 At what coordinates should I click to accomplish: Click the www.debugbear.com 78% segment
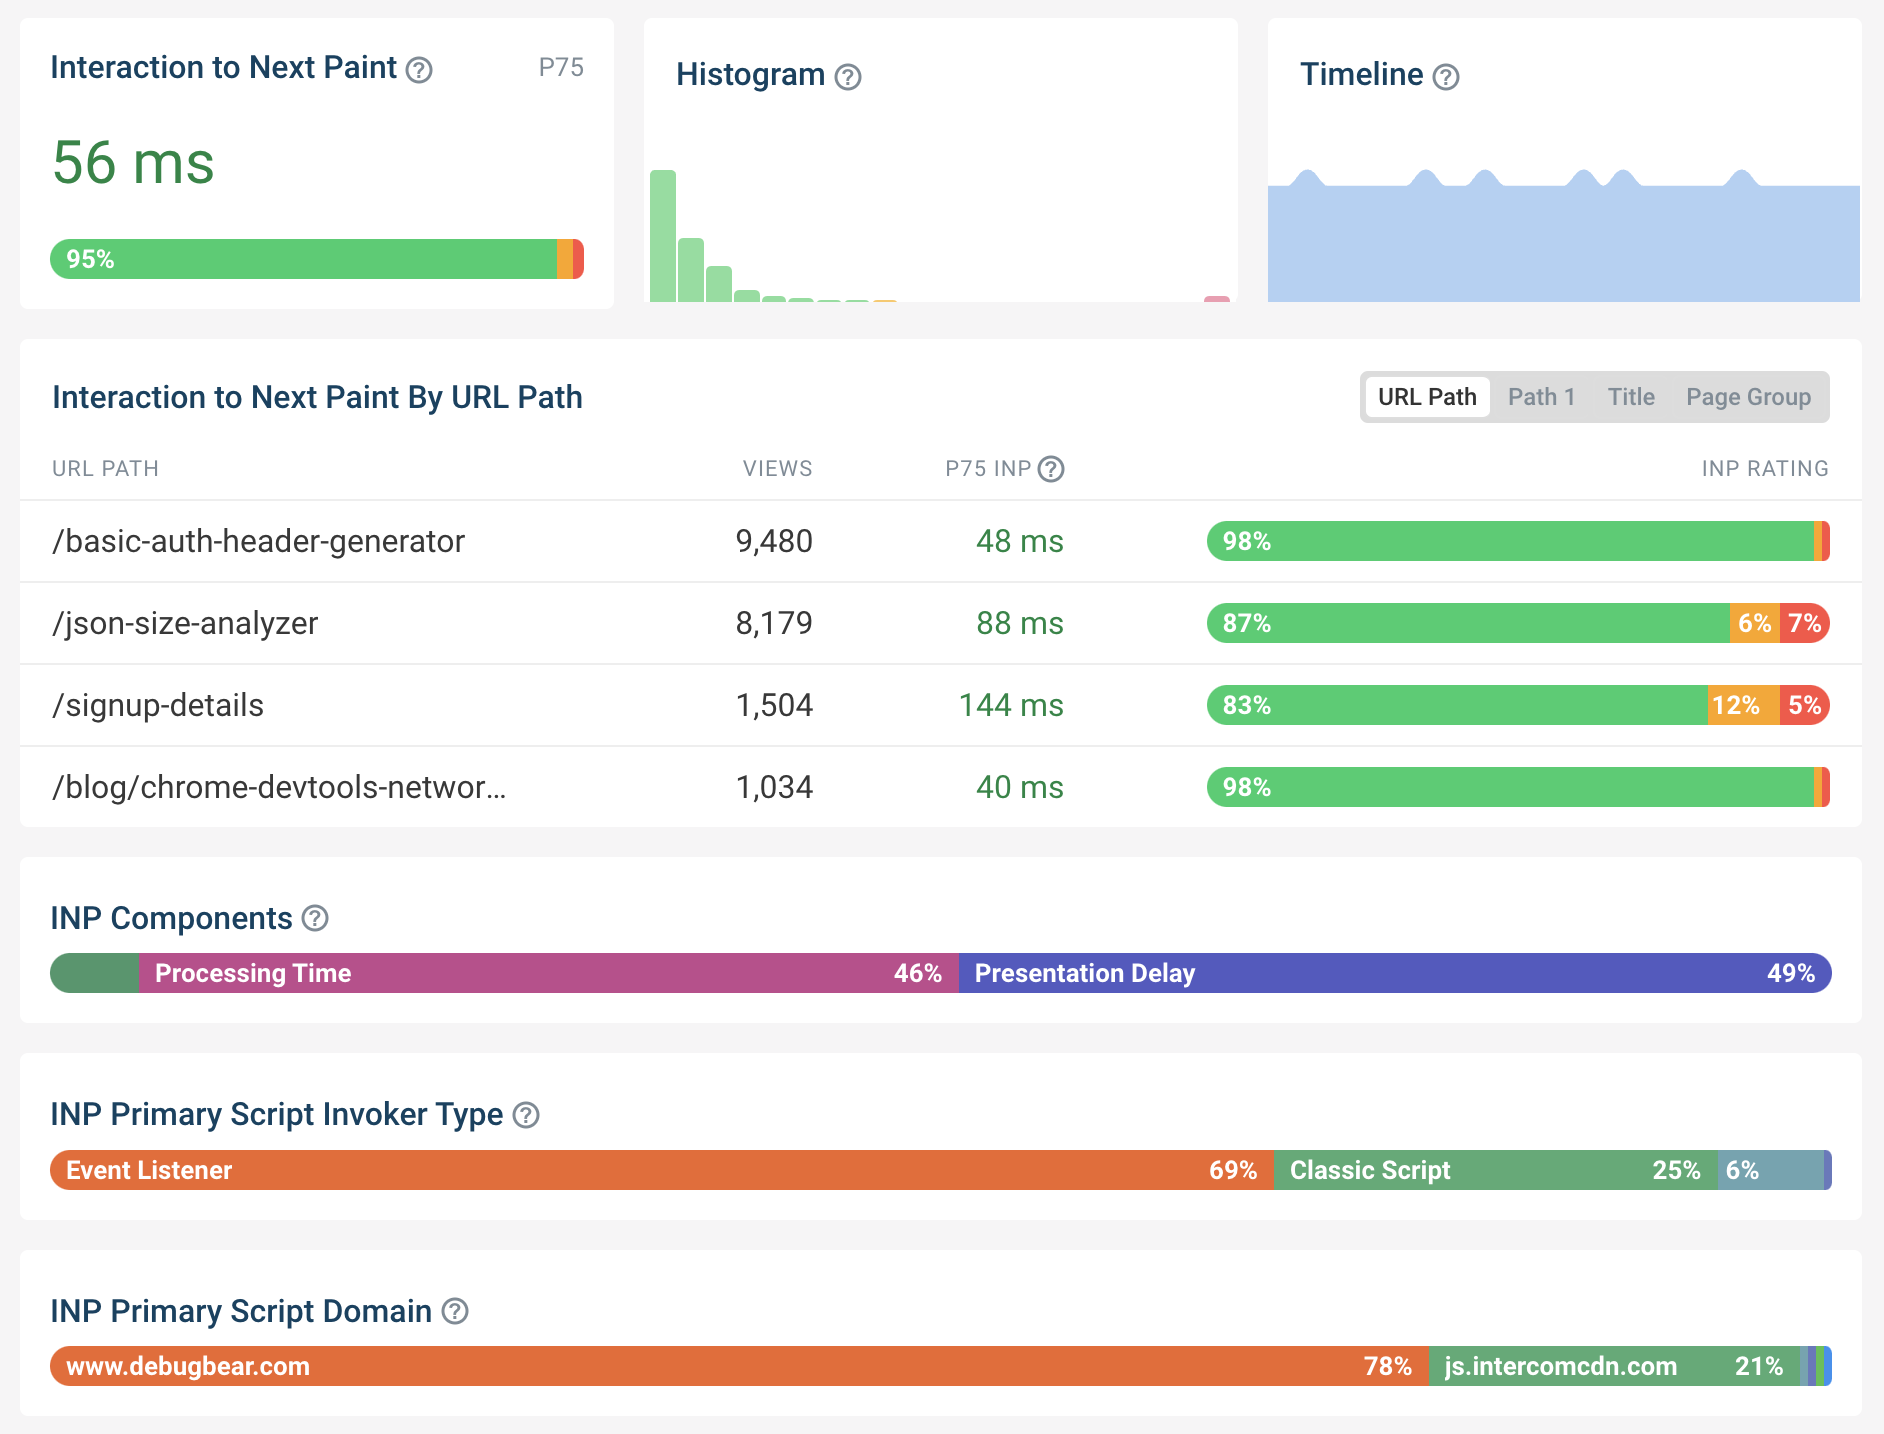[x=739, y=1366]
